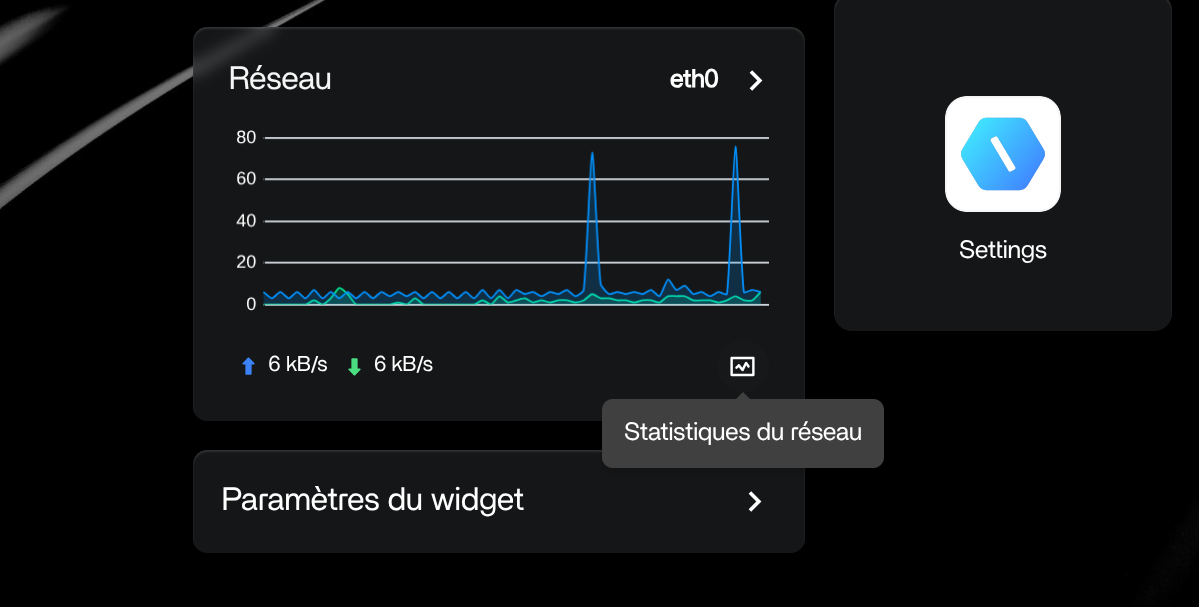This screenshot has width=1199, height=607.
Task: Click the download speed 6 kB/s value
Action: click(403, 365)
